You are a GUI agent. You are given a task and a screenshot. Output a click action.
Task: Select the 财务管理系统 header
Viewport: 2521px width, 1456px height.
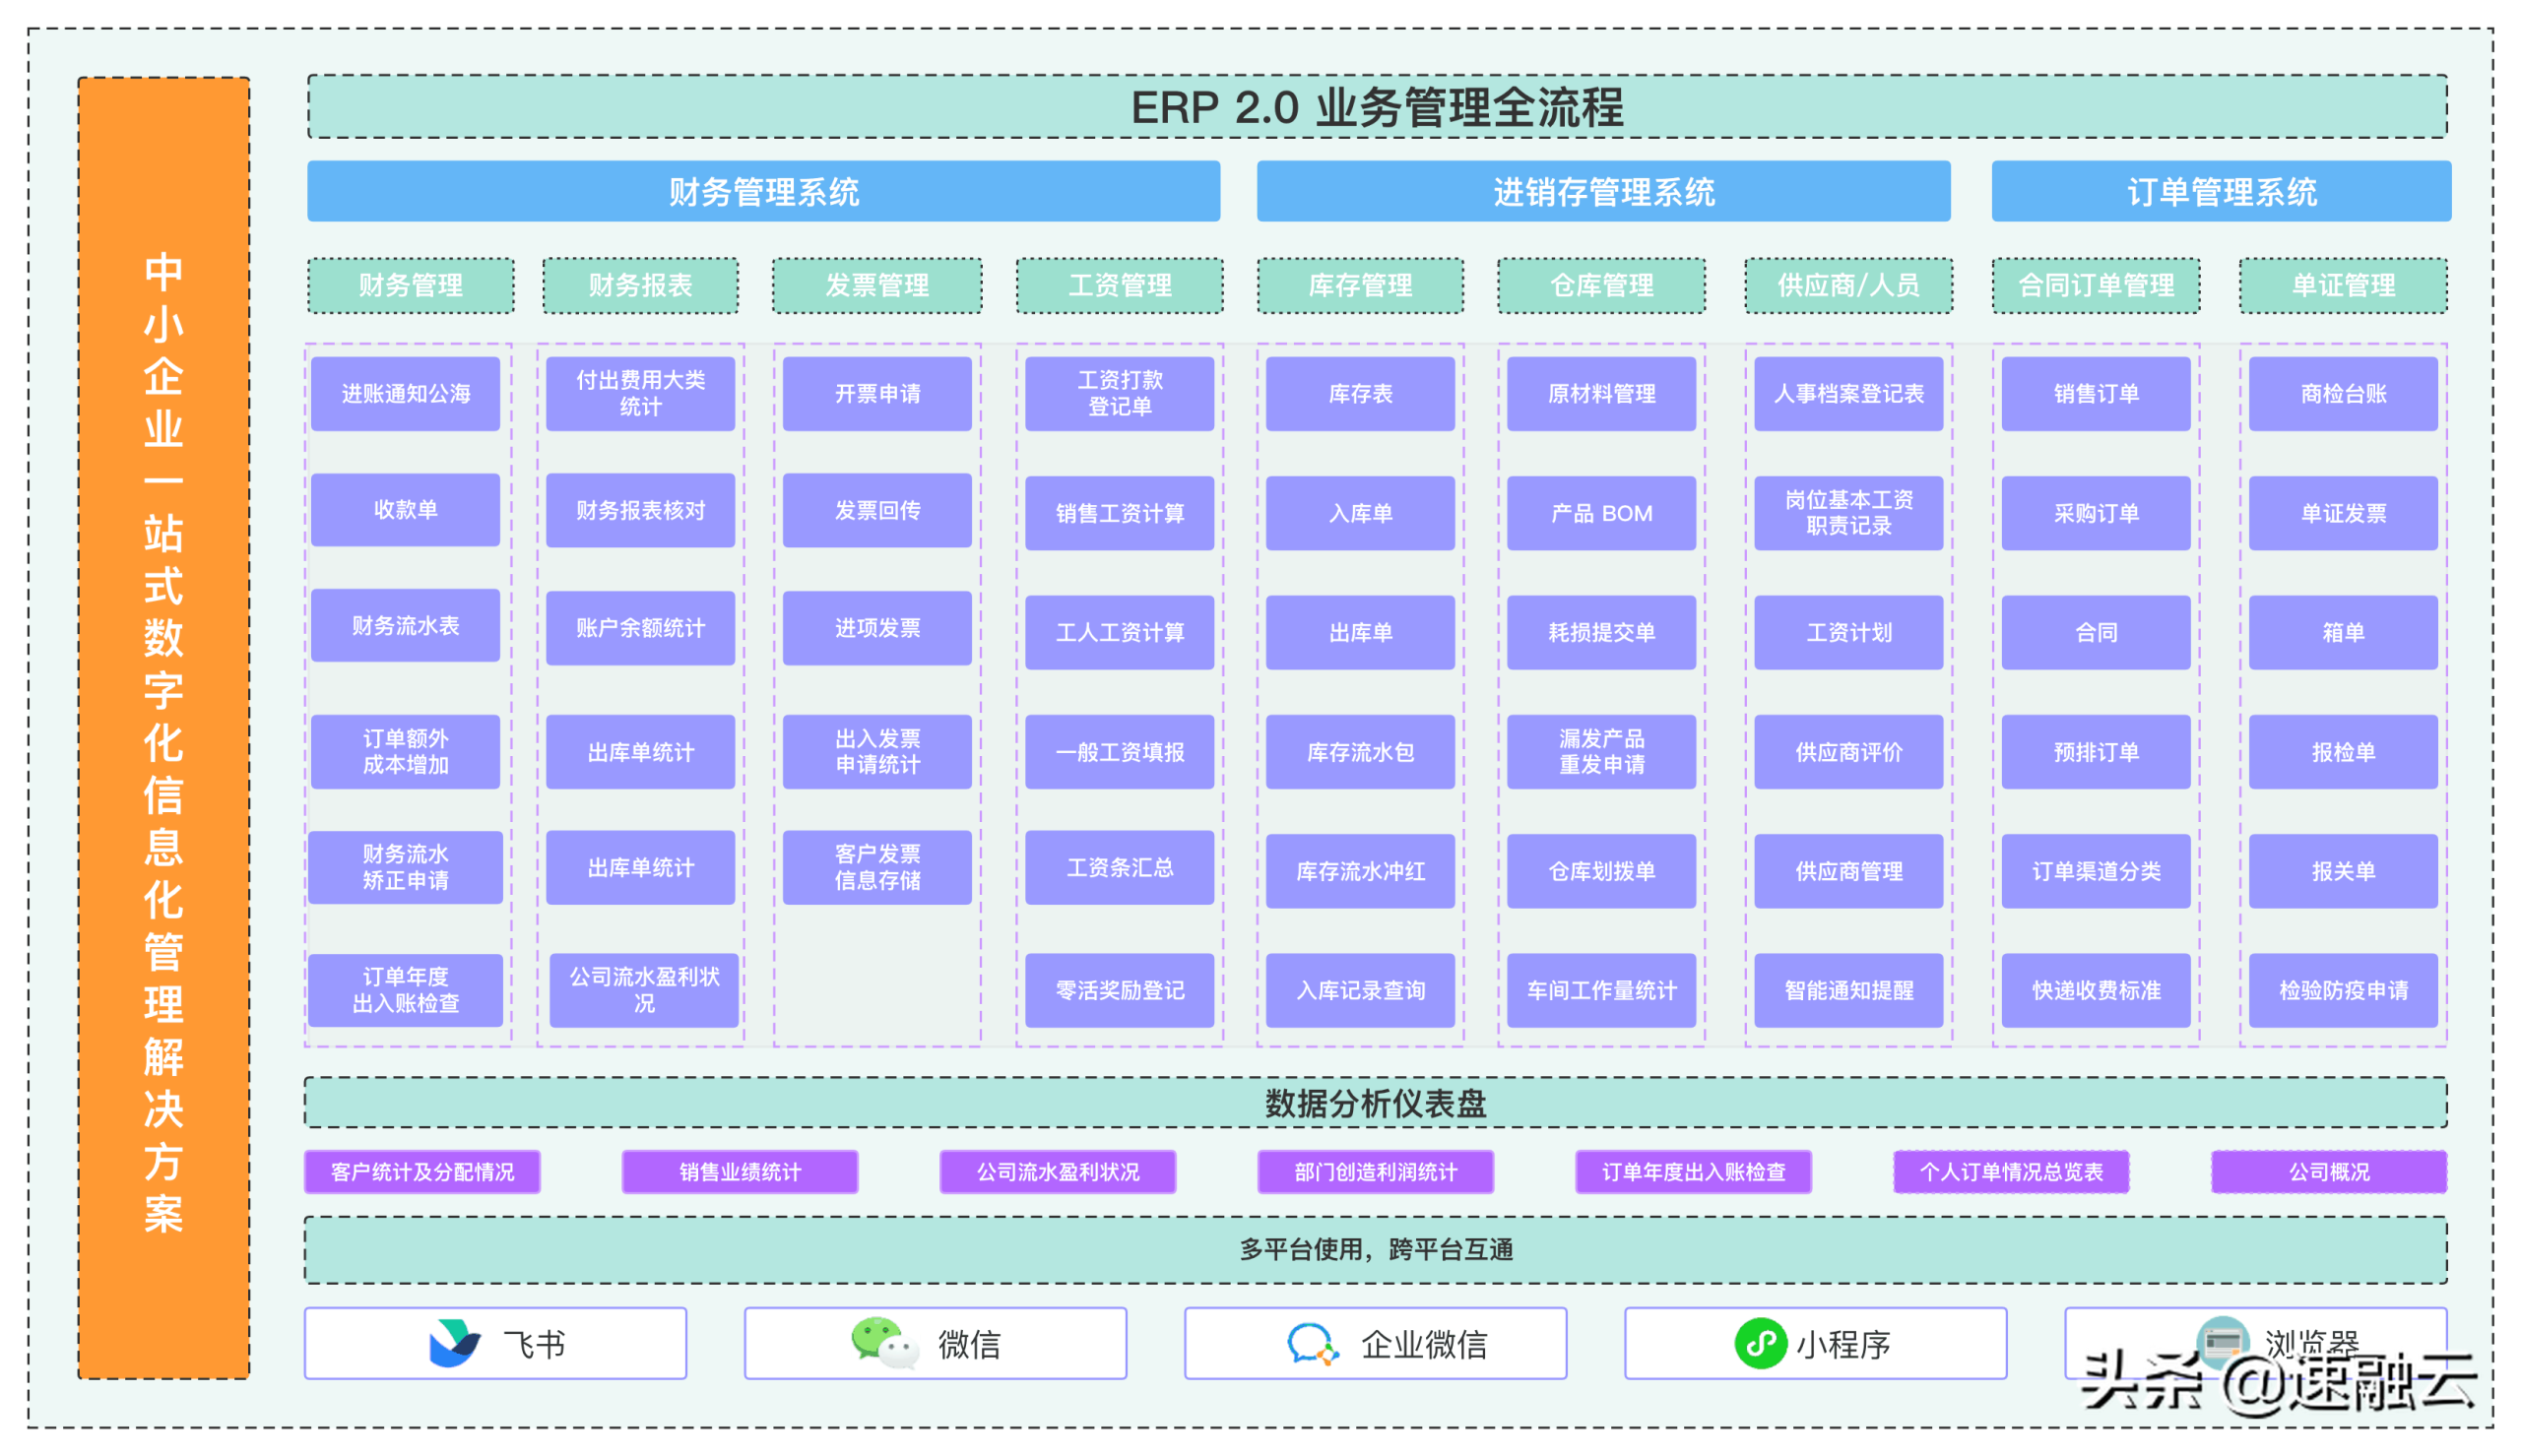(763, 191)
